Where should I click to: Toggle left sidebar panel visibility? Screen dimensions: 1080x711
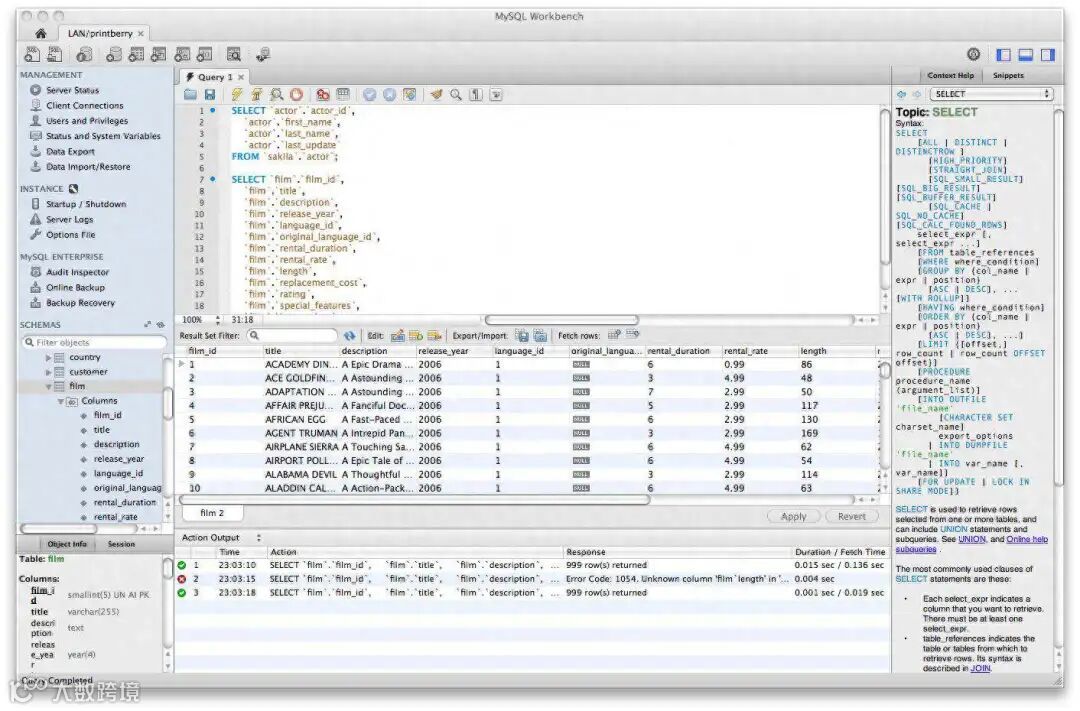(x=1004, y=54)
